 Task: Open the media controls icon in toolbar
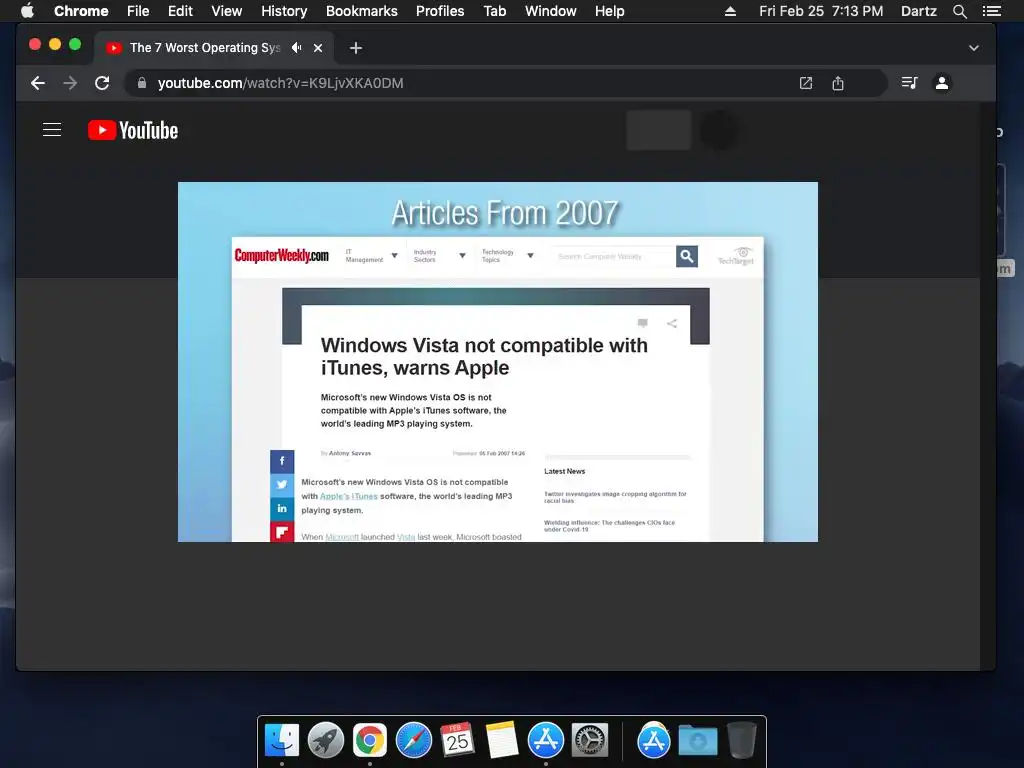909,83
